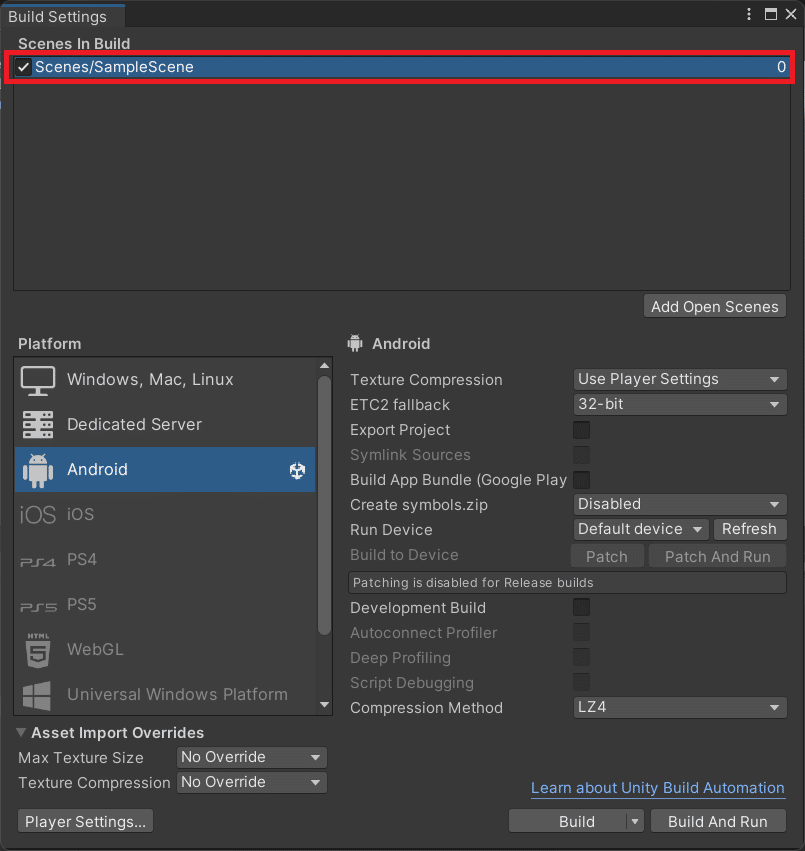Viewport: 805px width, 851px height.
Task: Open the Build button dropdown arrow
Action: click(x=635, y=821)
